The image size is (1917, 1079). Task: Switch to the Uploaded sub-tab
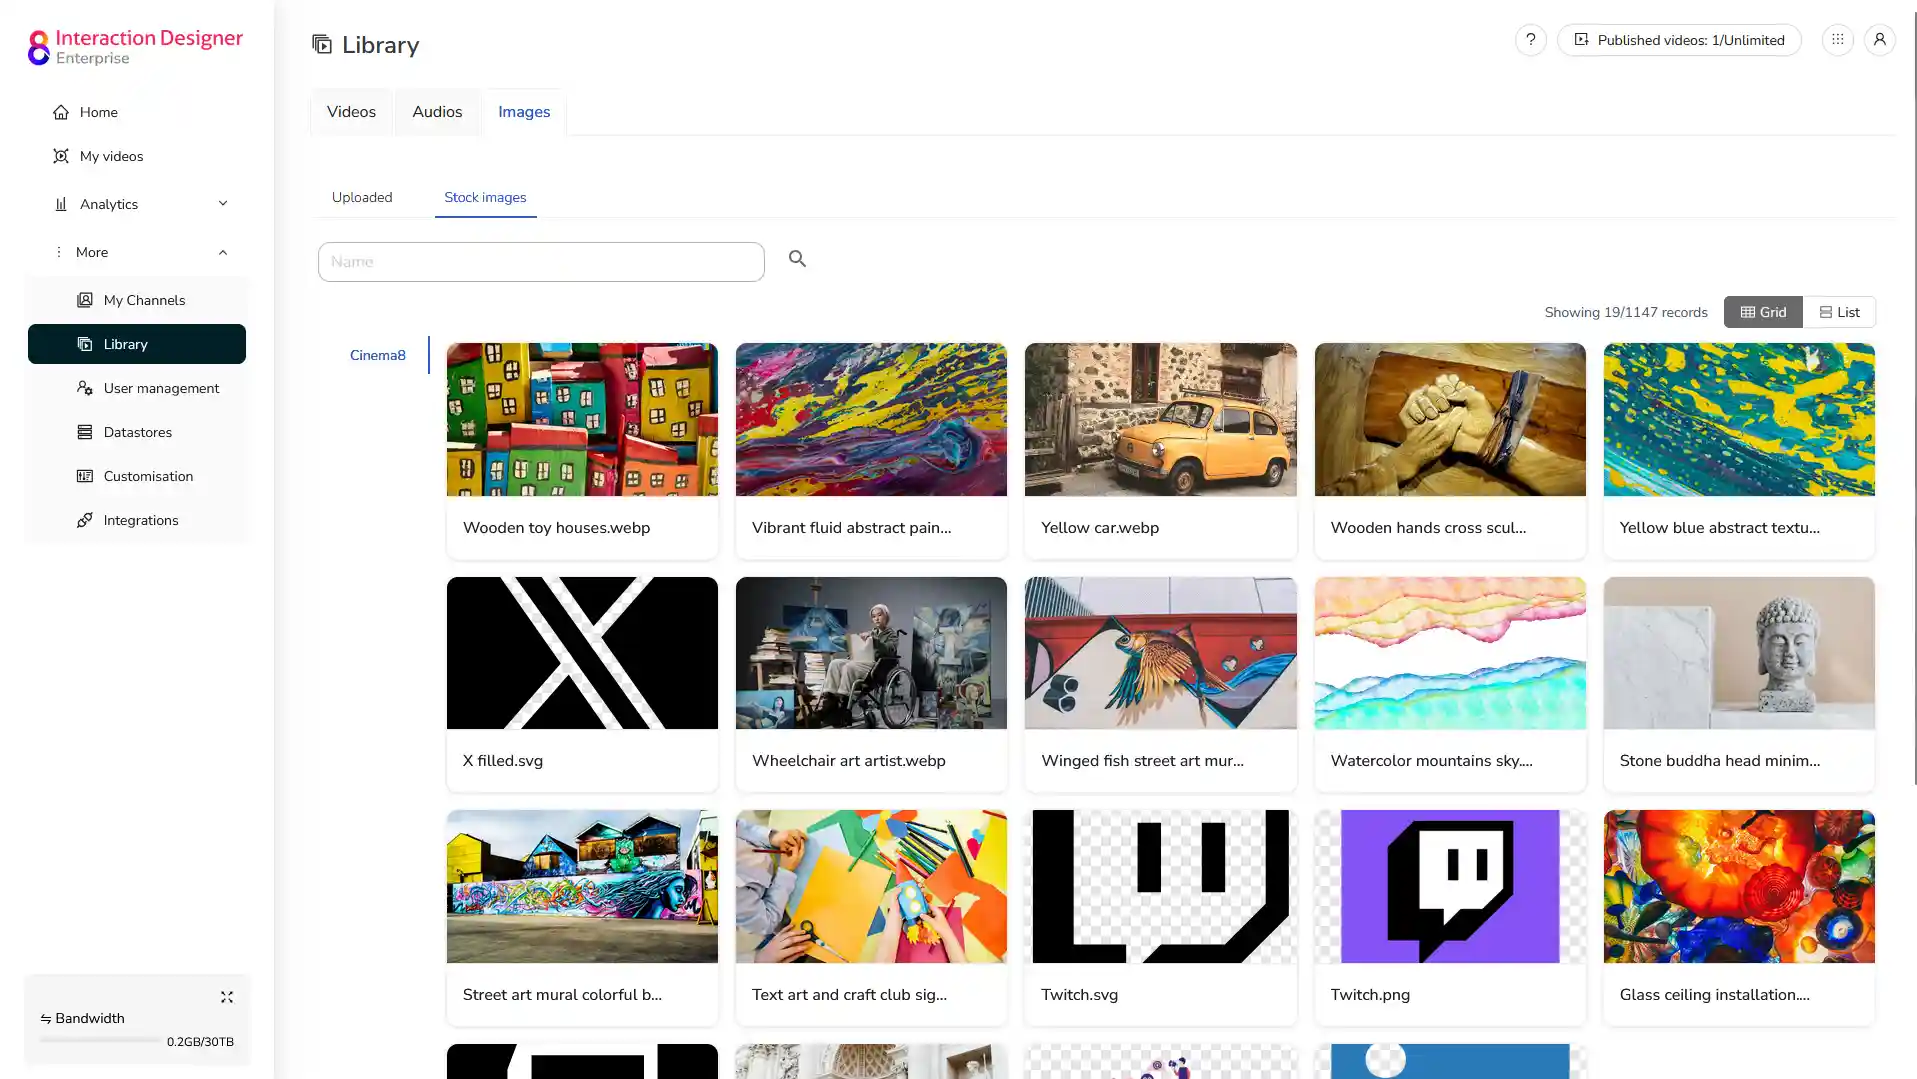pos(362,197)
